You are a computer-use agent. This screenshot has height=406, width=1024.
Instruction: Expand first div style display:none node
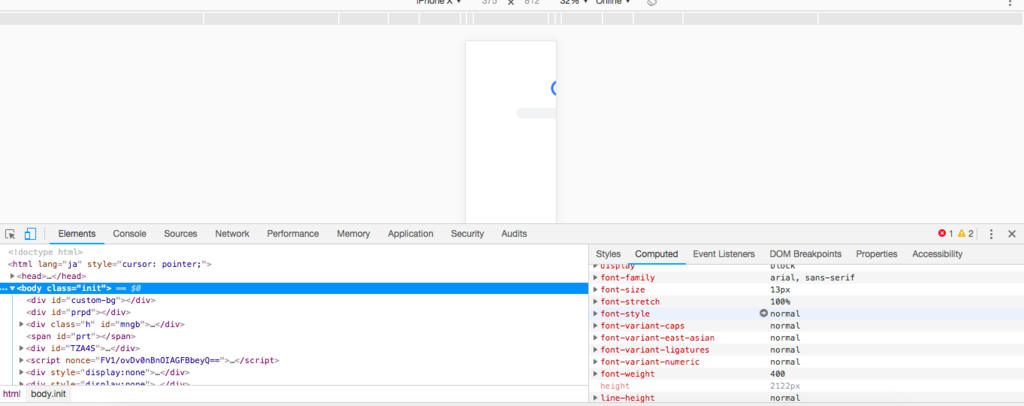click(x=22, y=373)
